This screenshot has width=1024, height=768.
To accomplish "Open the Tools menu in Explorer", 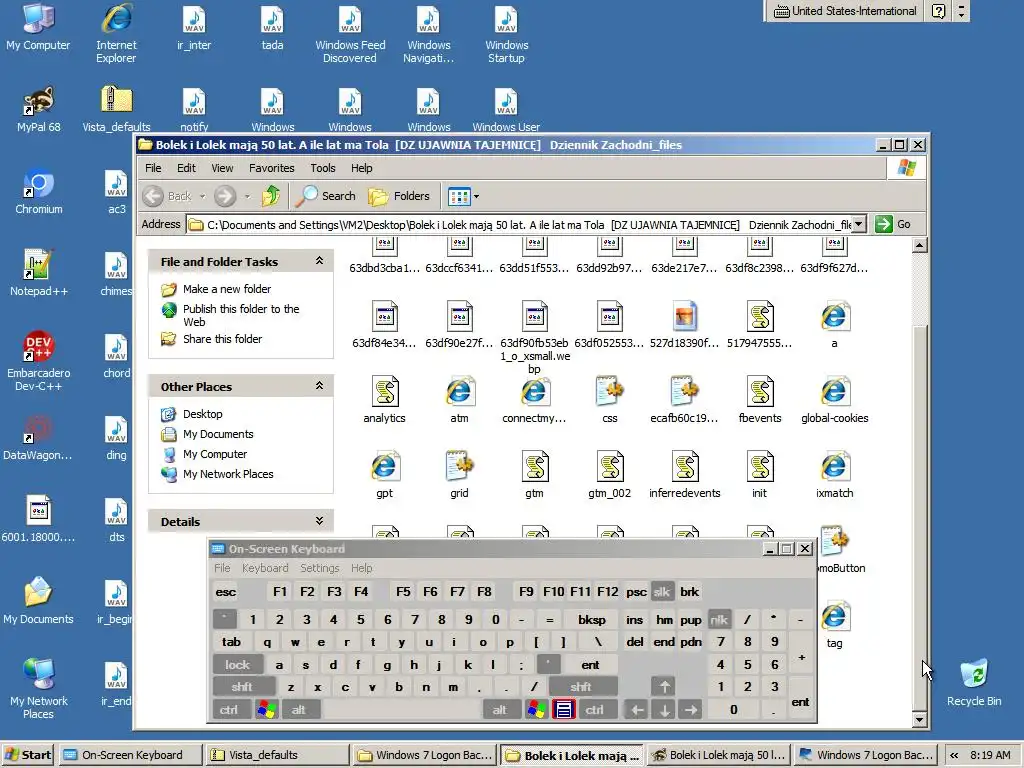I will (323, 168).
